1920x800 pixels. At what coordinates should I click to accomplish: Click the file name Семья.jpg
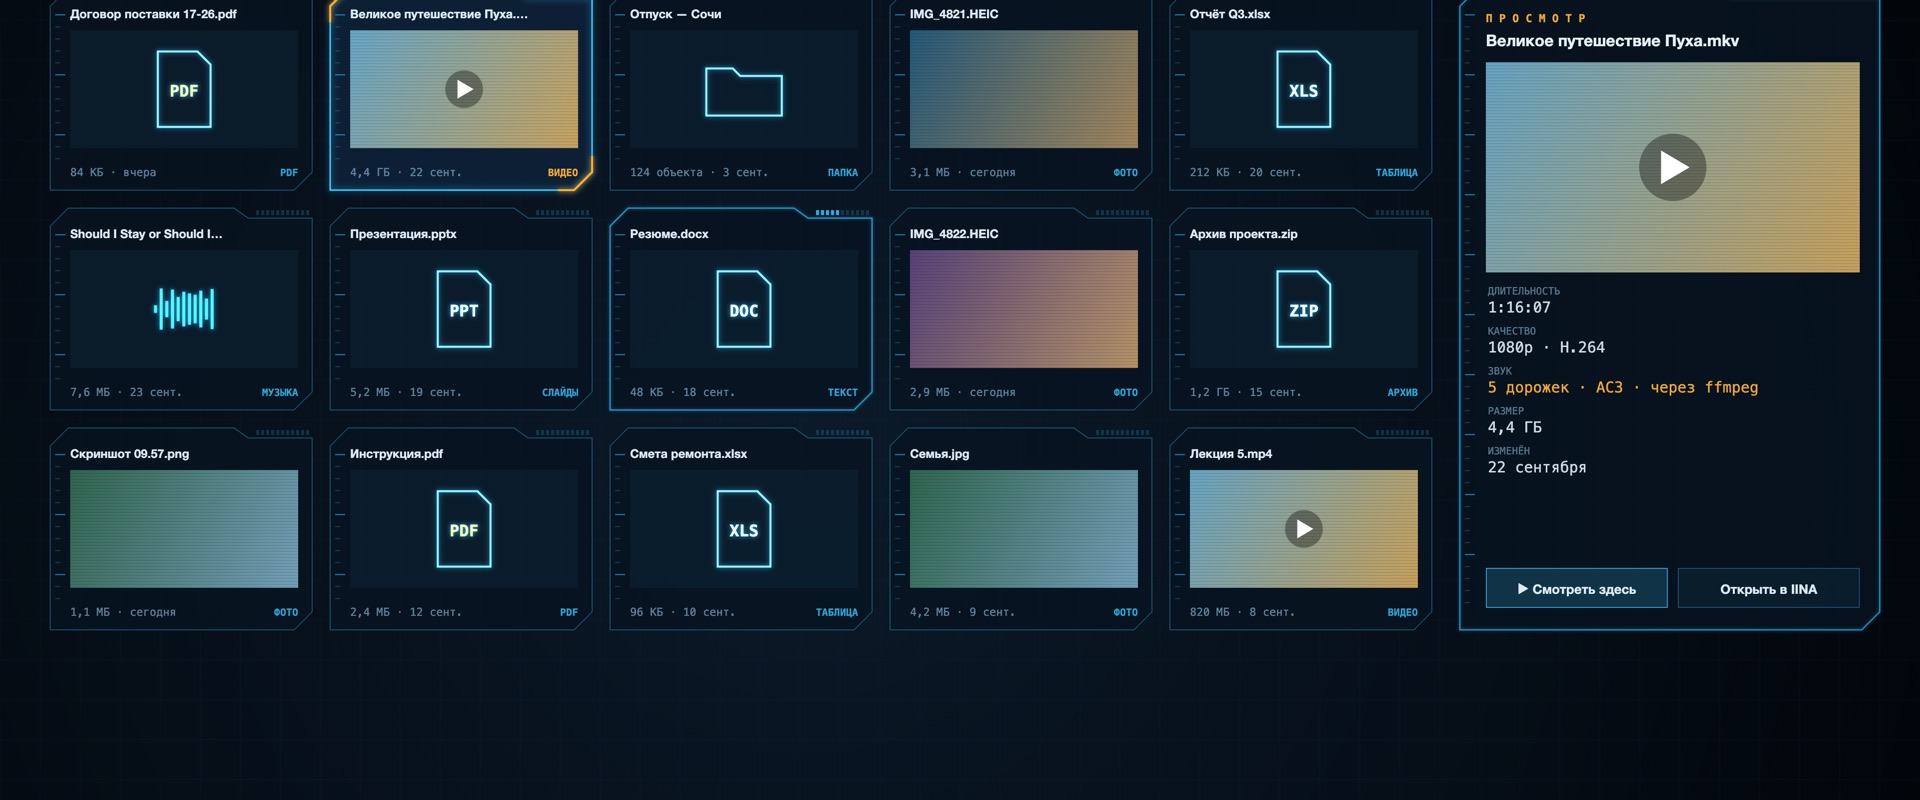click(x=940, y=454)
